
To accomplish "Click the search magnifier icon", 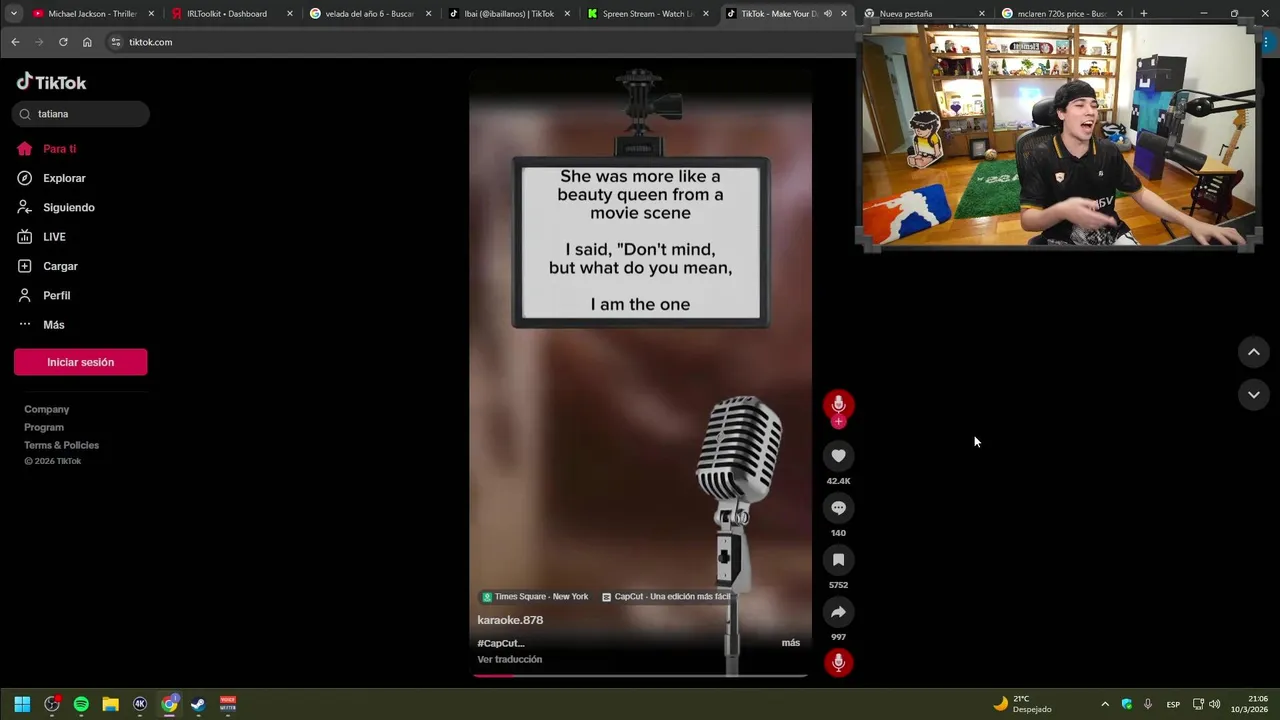I will coord(25,114).
